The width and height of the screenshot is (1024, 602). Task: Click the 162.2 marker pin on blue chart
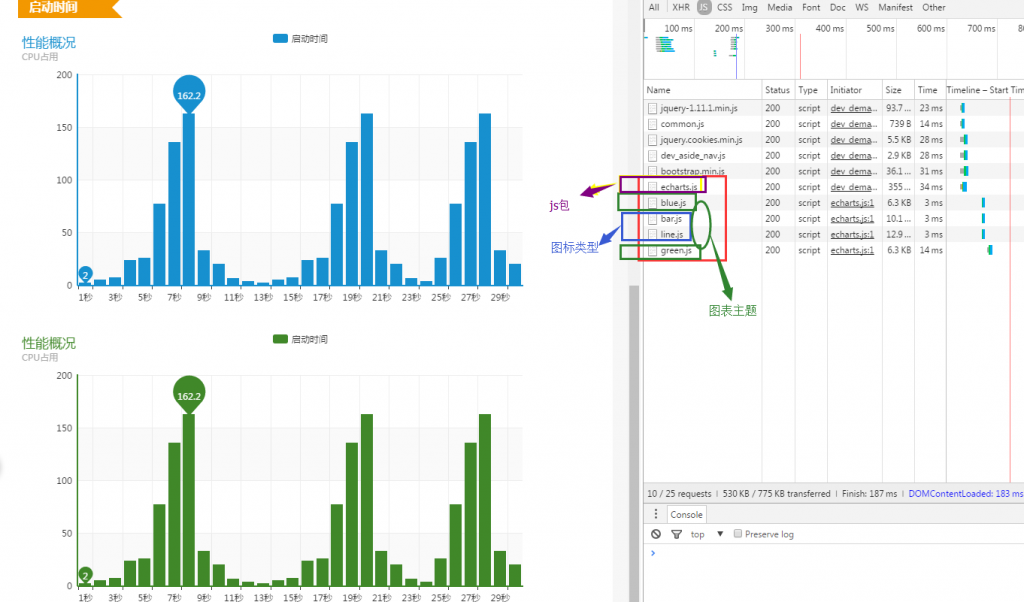(188, 94)
